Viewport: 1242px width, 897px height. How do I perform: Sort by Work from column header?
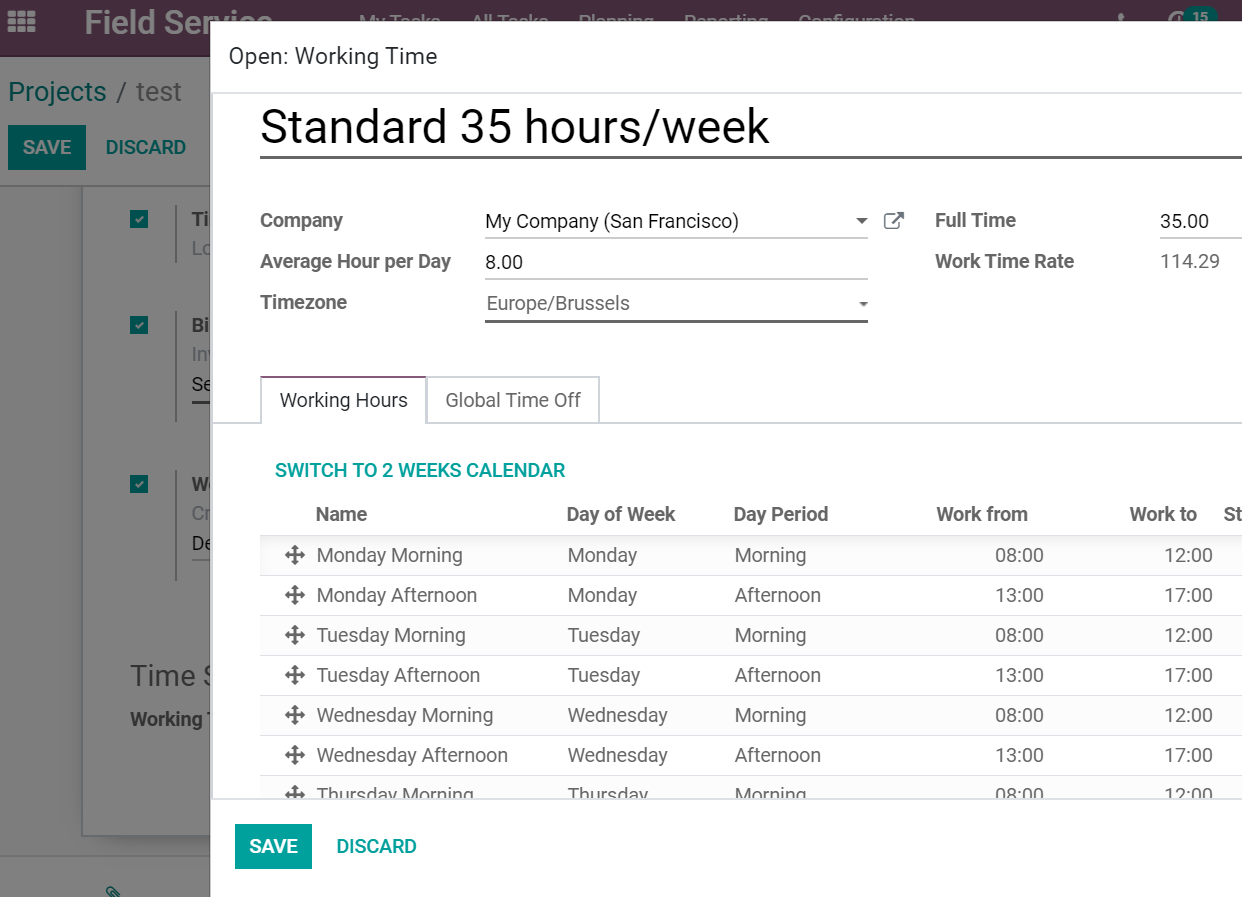click(x=982, y=514)
